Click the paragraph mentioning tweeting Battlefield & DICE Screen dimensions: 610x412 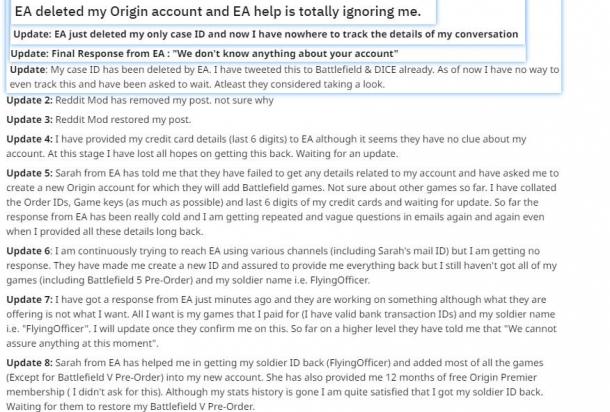tap(284, 77)
